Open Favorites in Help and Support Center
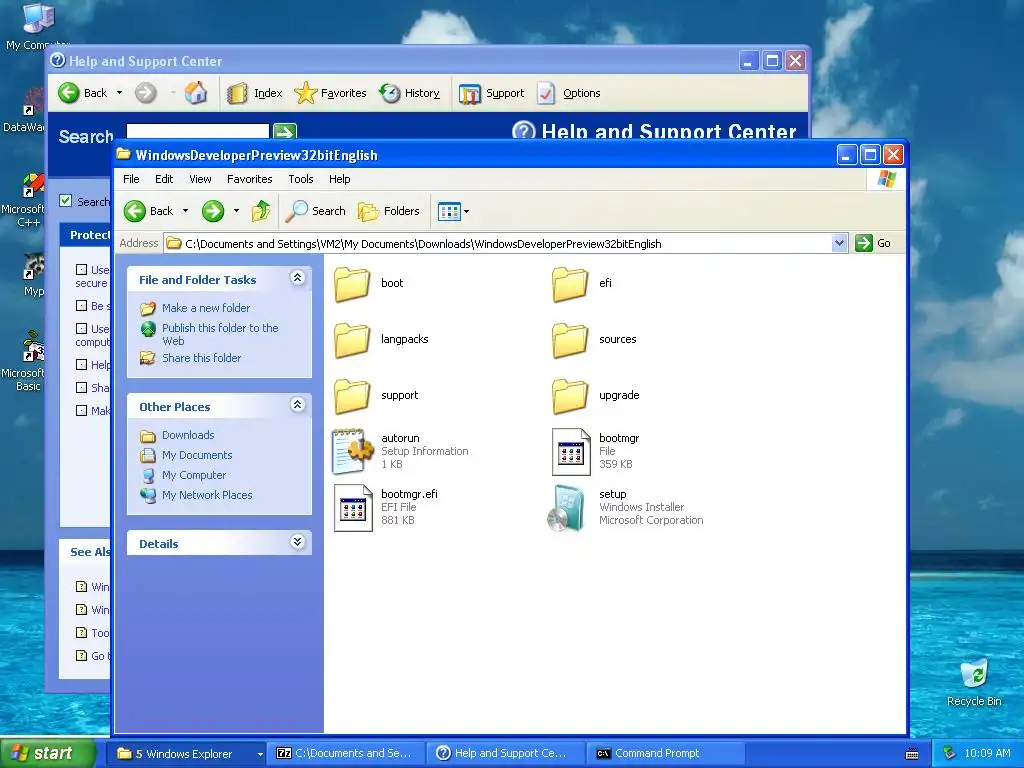1024x768 pixels. pos(330,93)
